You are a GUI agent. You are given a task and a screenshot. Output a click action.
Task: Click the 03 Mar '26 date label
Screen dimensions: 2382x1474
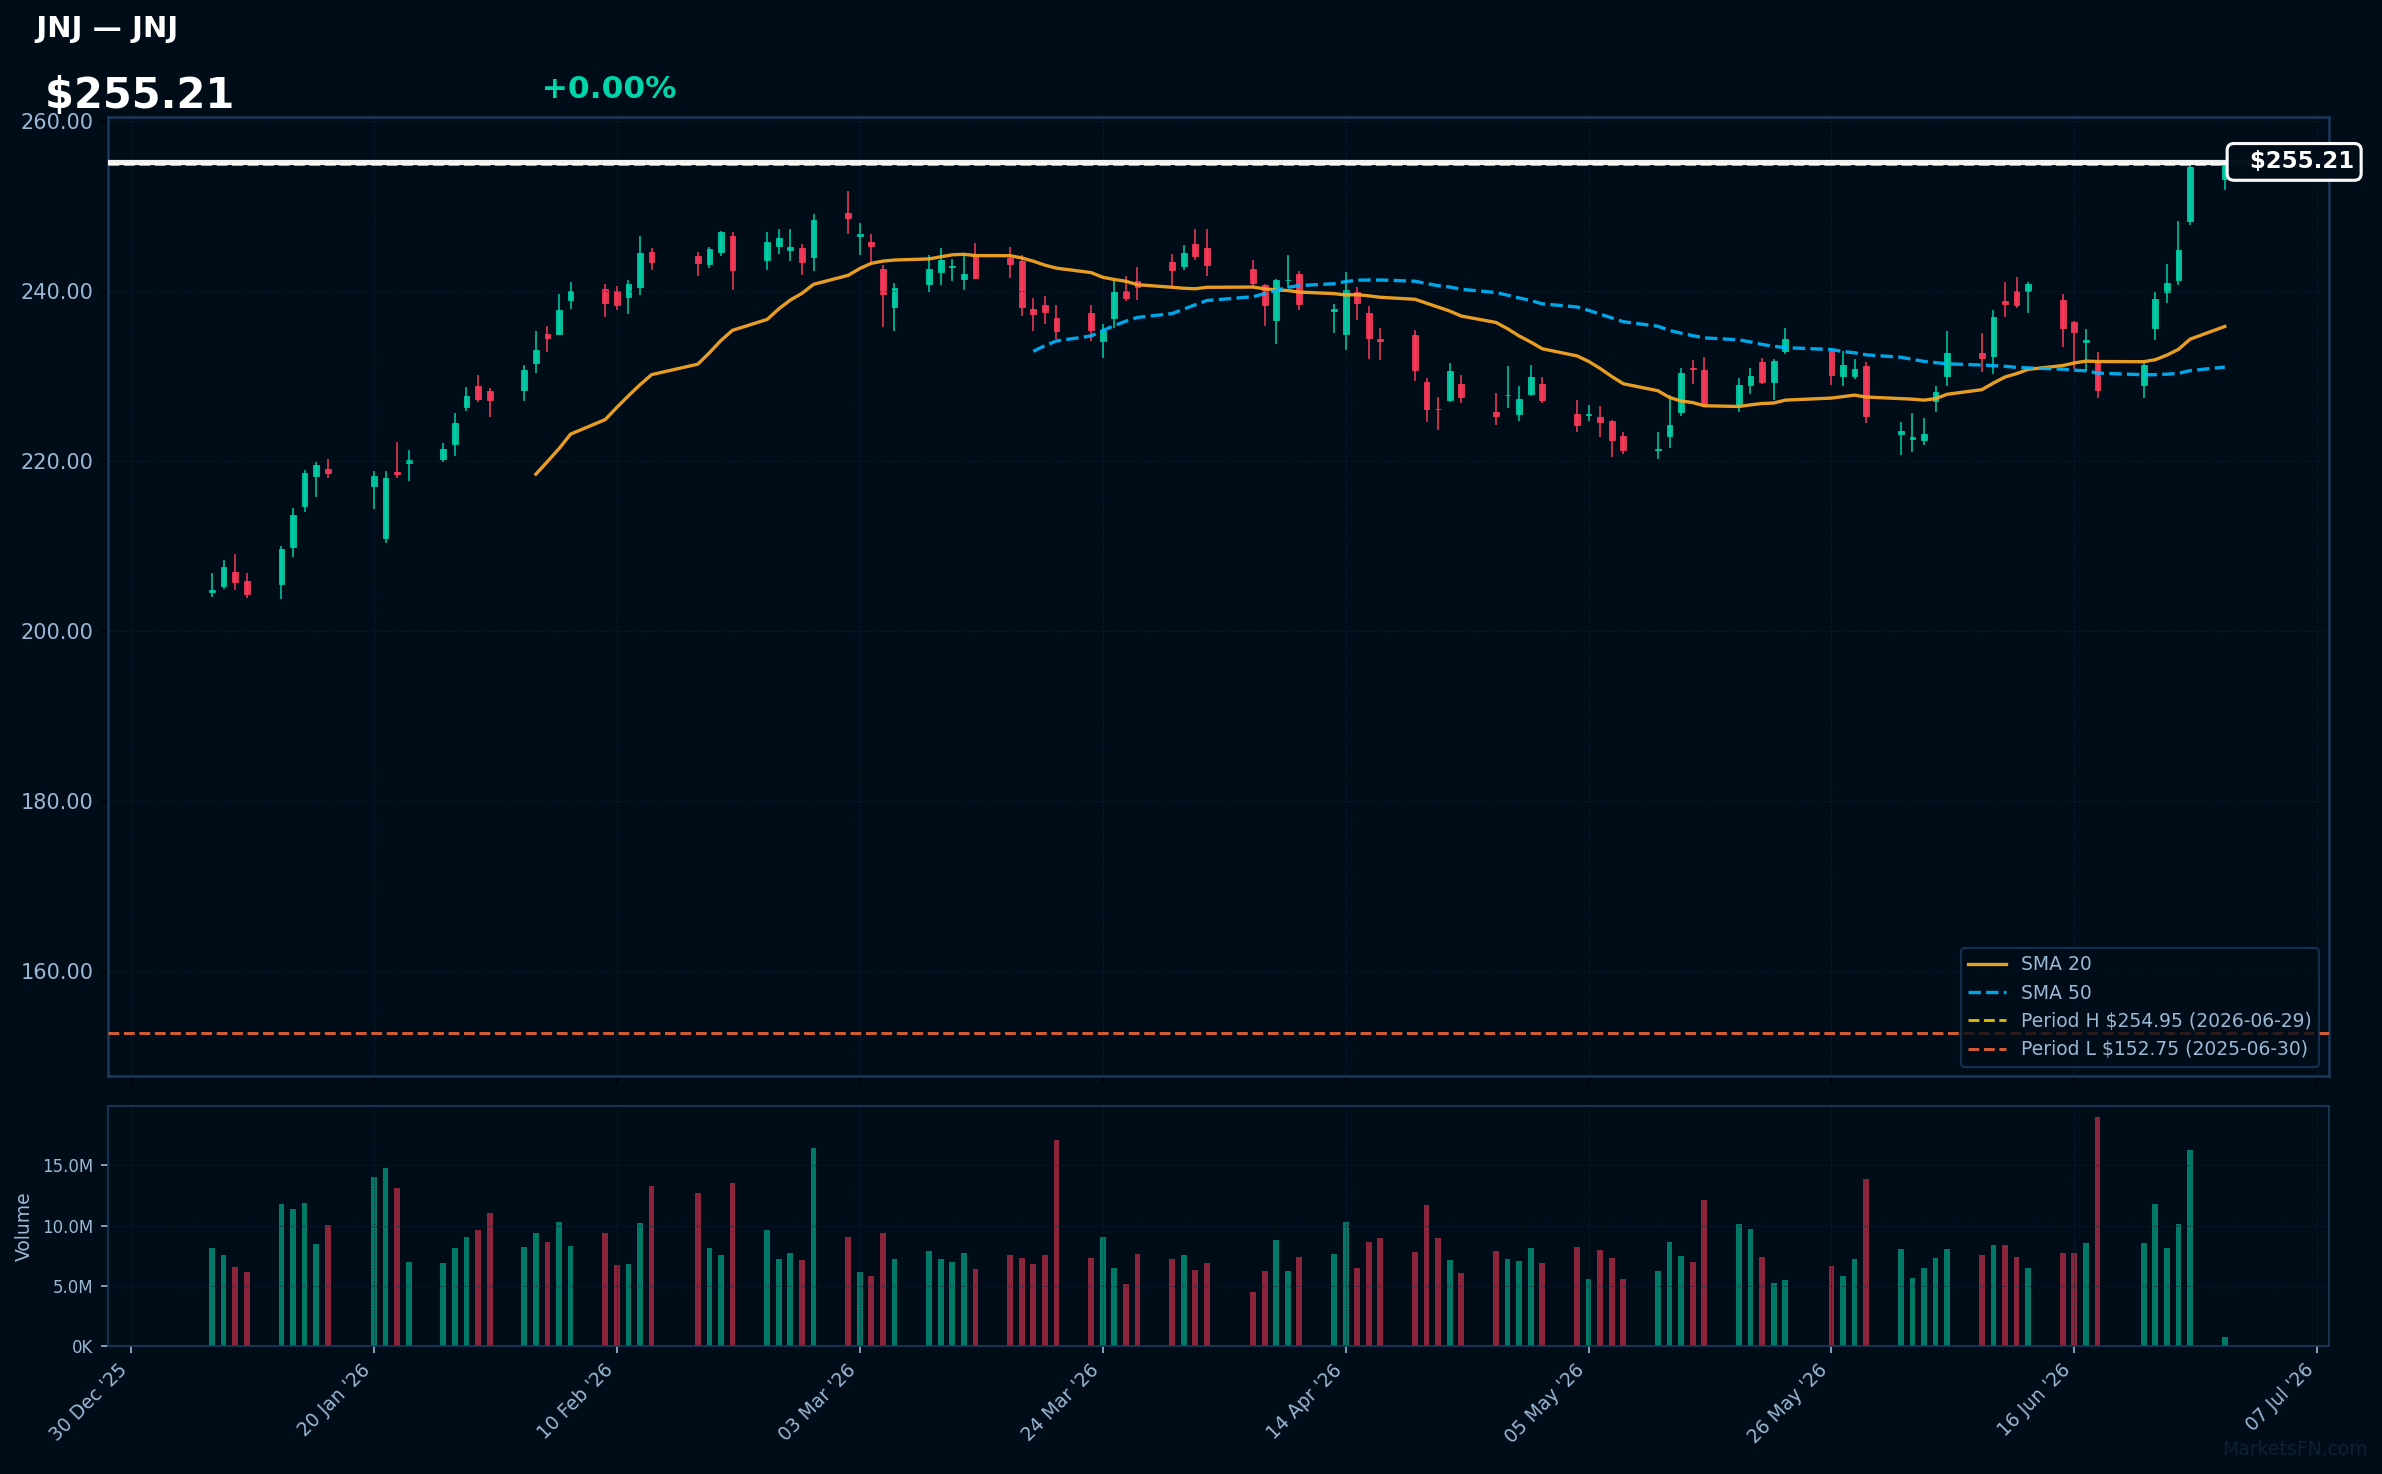click(x=817, y=1402)
